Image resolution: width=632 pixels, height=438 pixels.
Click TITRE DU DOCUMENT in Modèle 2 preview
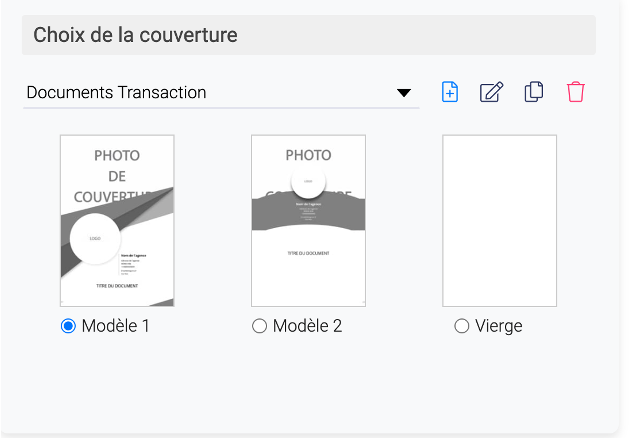click(308, 253)
